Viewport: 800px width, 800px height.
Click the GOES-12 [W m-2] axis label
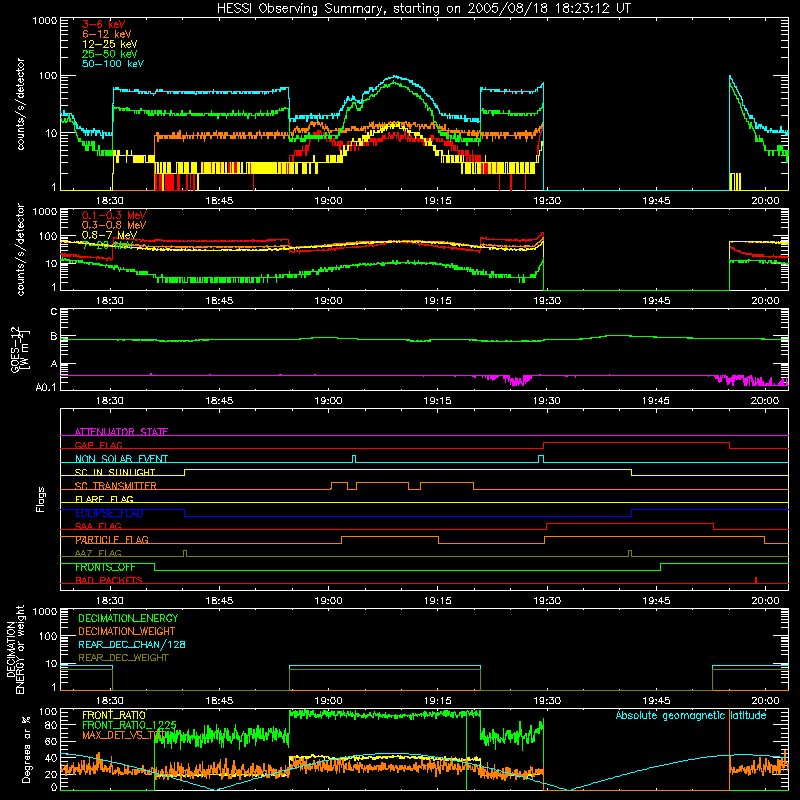(x=19, y=350)
